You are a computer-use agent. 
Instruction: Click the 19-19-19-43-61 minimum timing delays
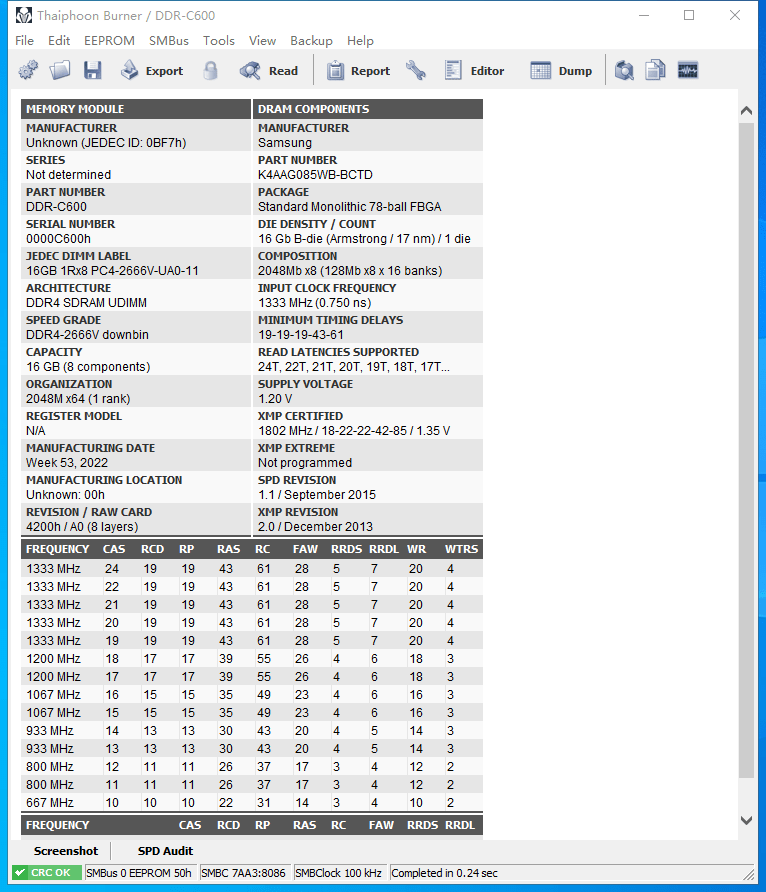(301, 334)
